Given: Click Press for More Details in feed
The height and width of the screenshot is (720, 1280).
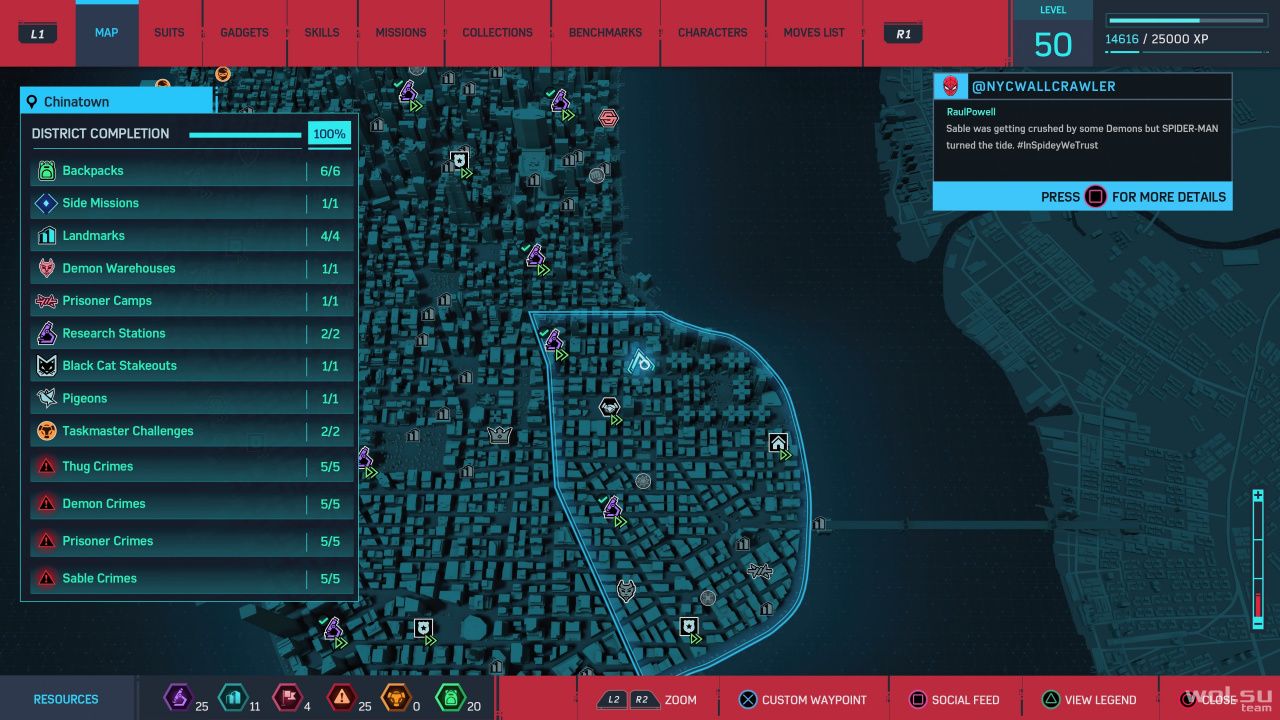Looking at the screenshot, I should [x=1083, y=197].
